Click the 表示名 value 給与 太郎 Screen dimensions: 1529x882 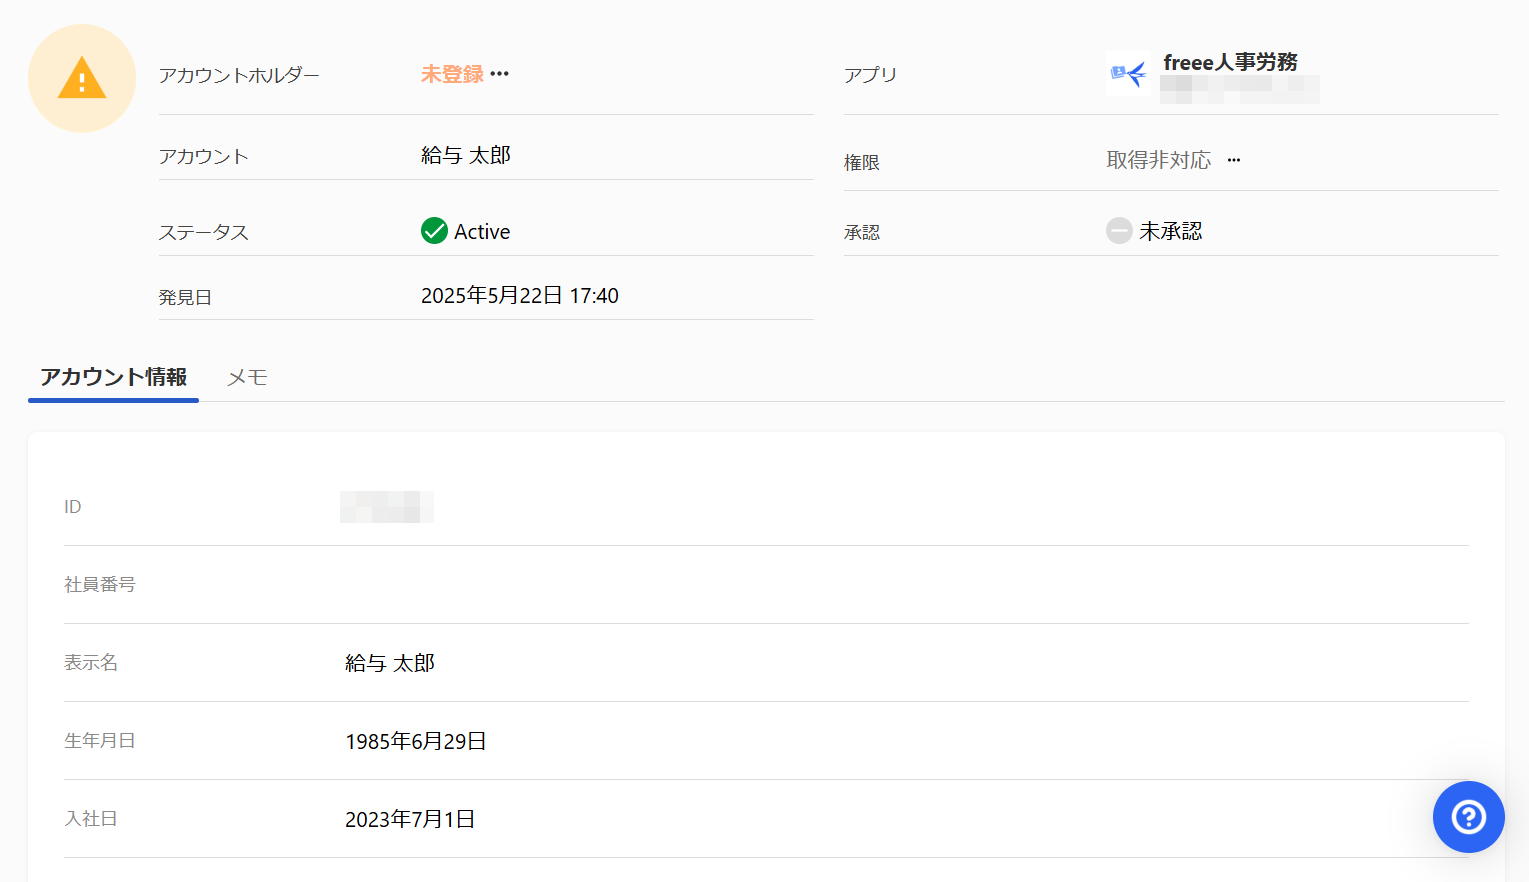(x=390, y=663)
